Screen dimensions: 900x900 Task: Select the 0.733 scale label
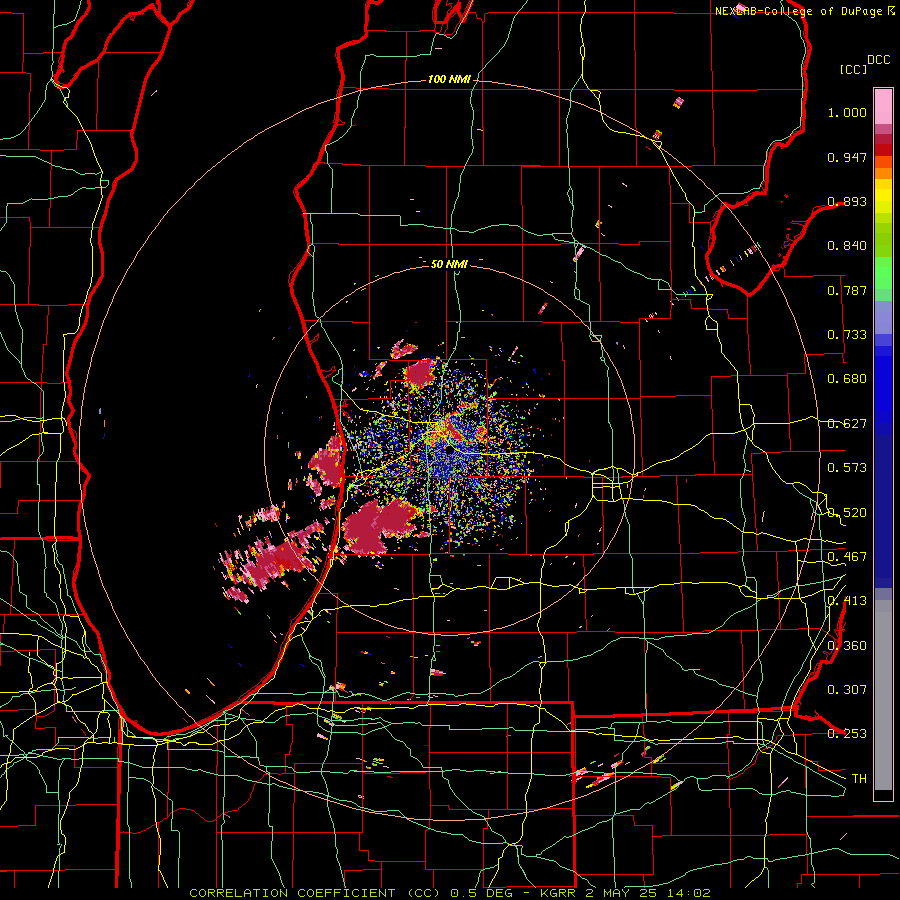tap(847, 335)
